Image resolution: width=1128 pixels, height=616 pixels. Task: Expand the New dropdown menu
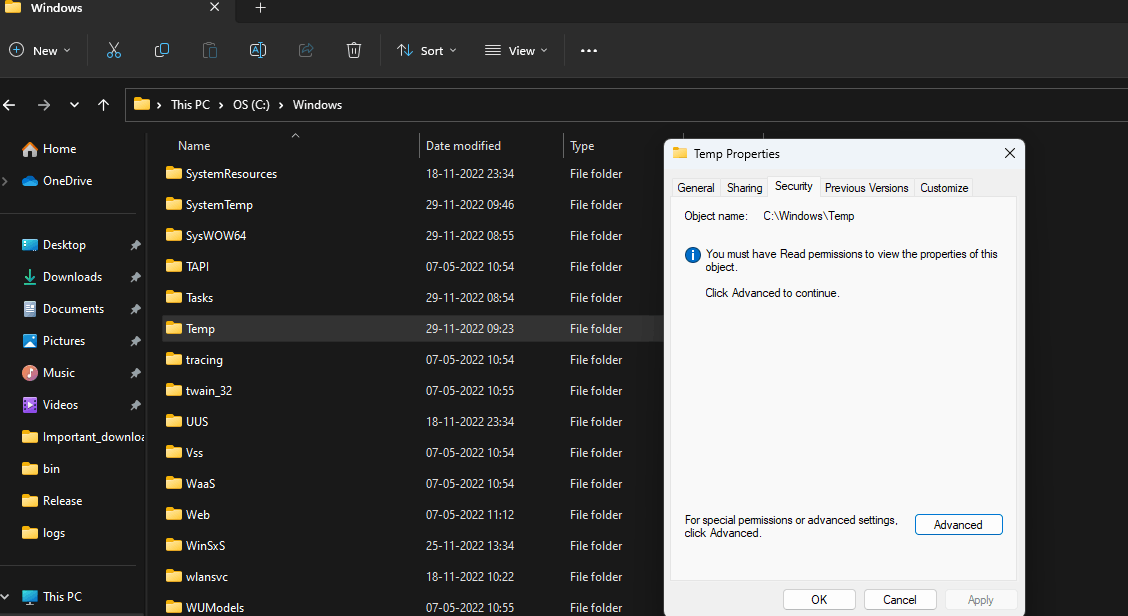click(40, 50)
